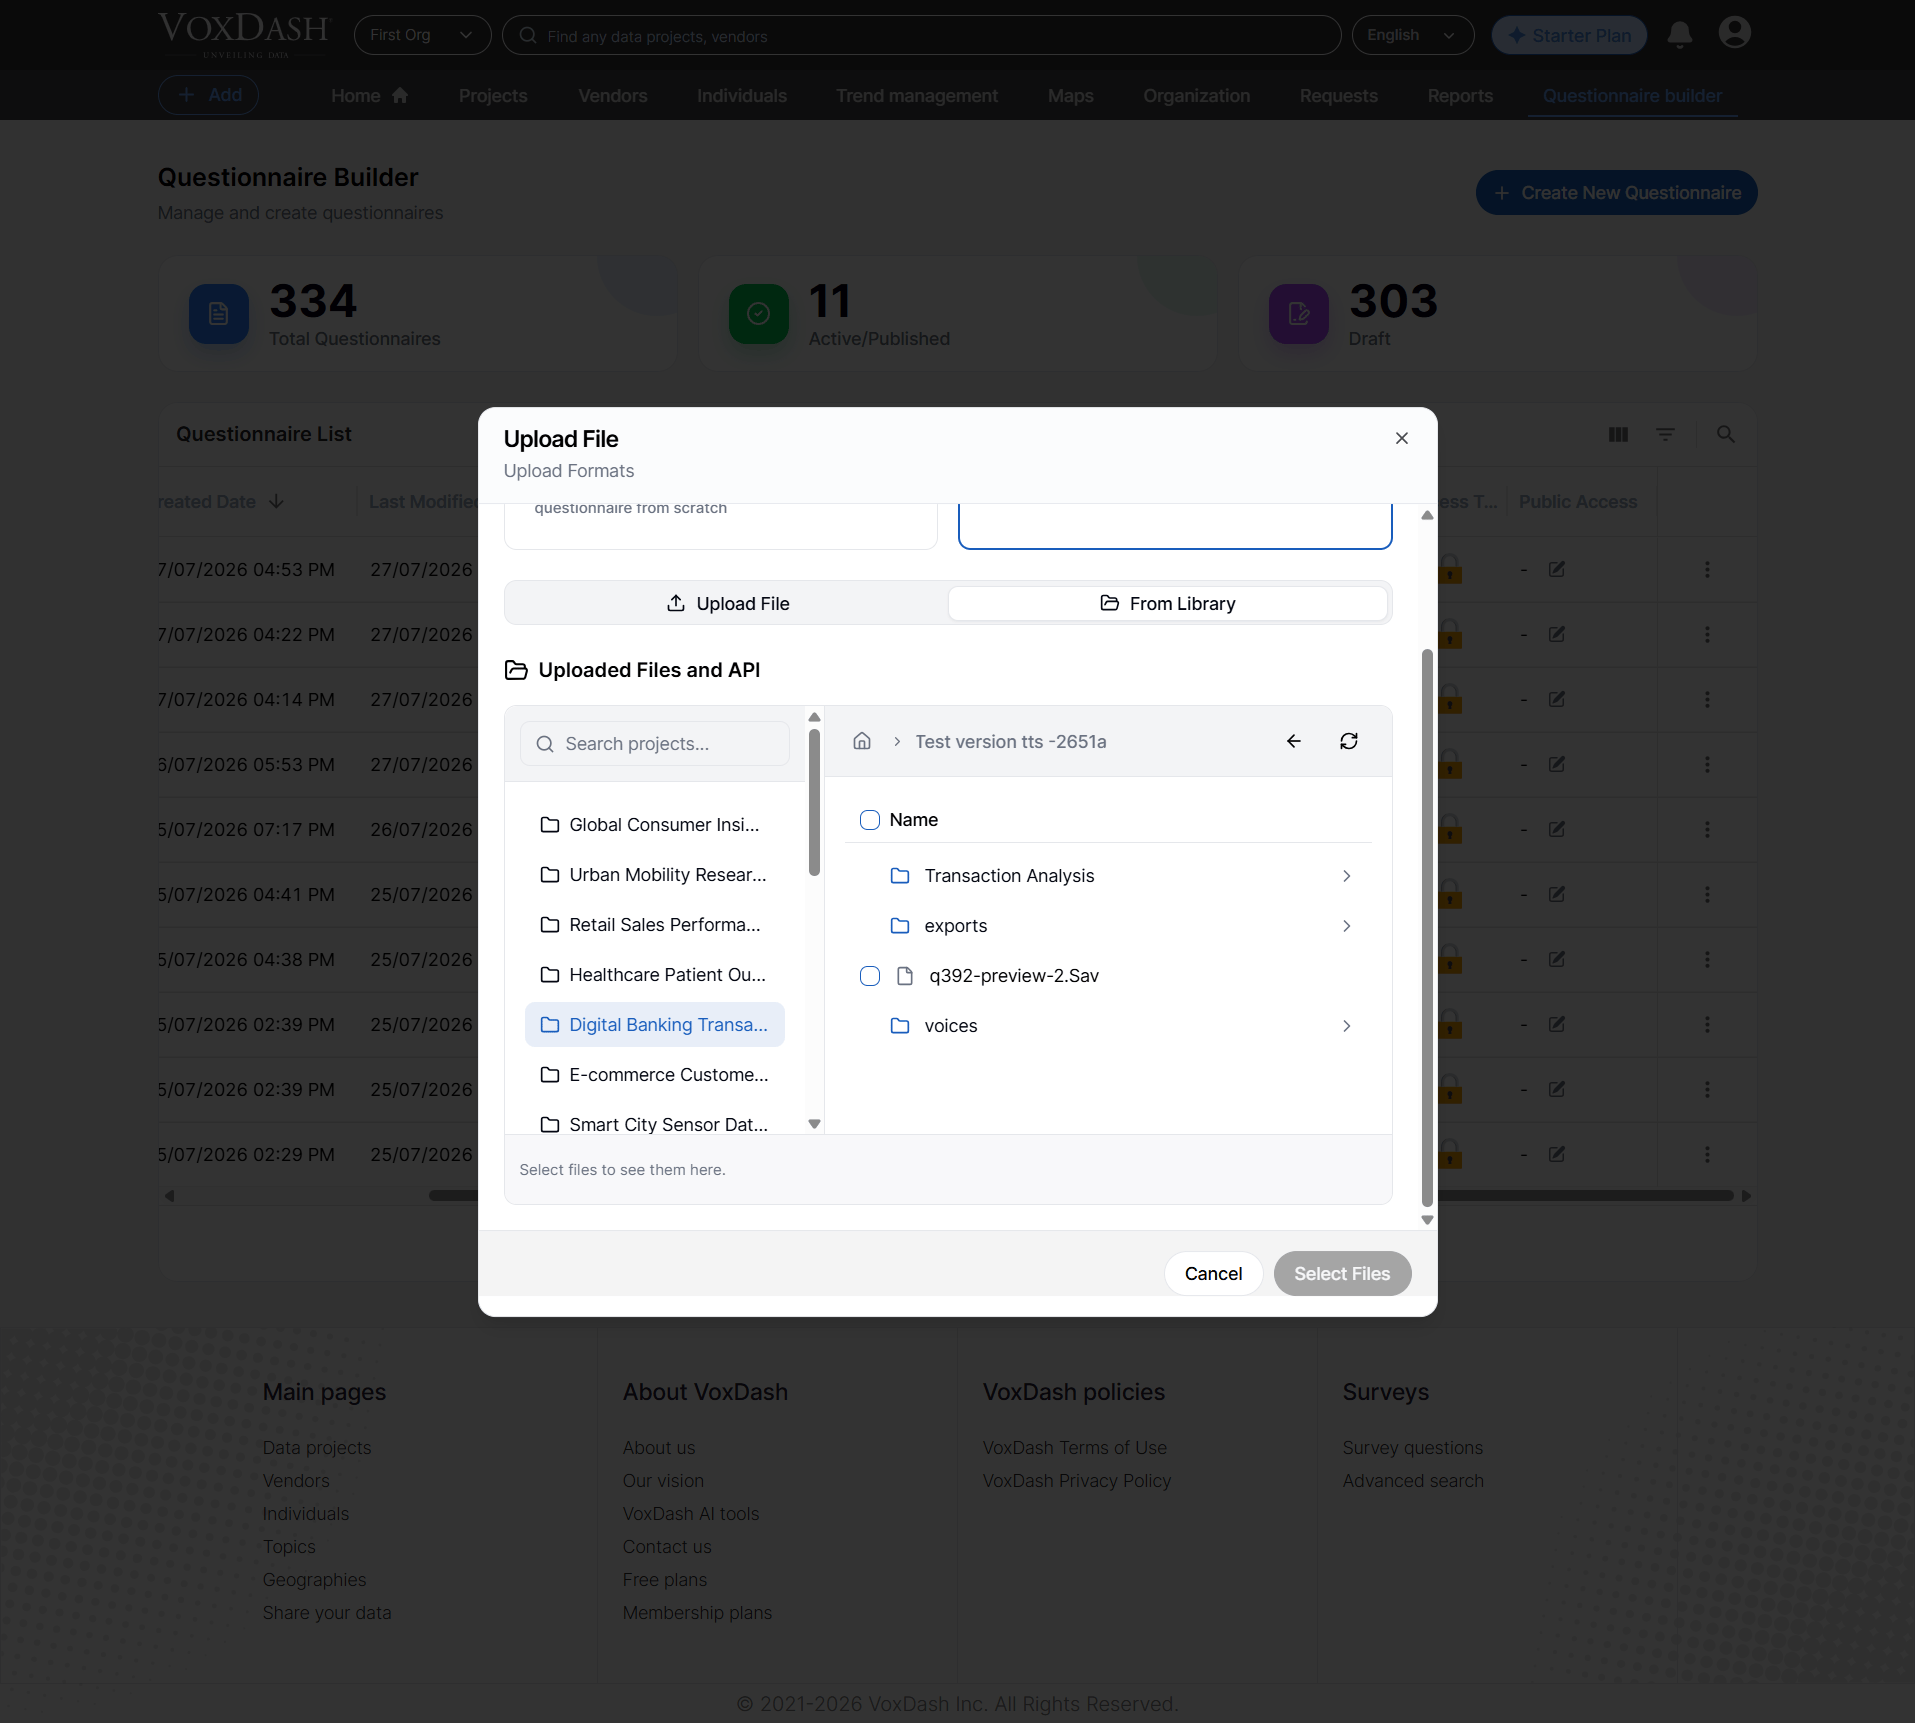This screenshot has height=1723, width=1915.
Task: Expand the Transaction Analysis folder chevron
Action: [1347, 876]
